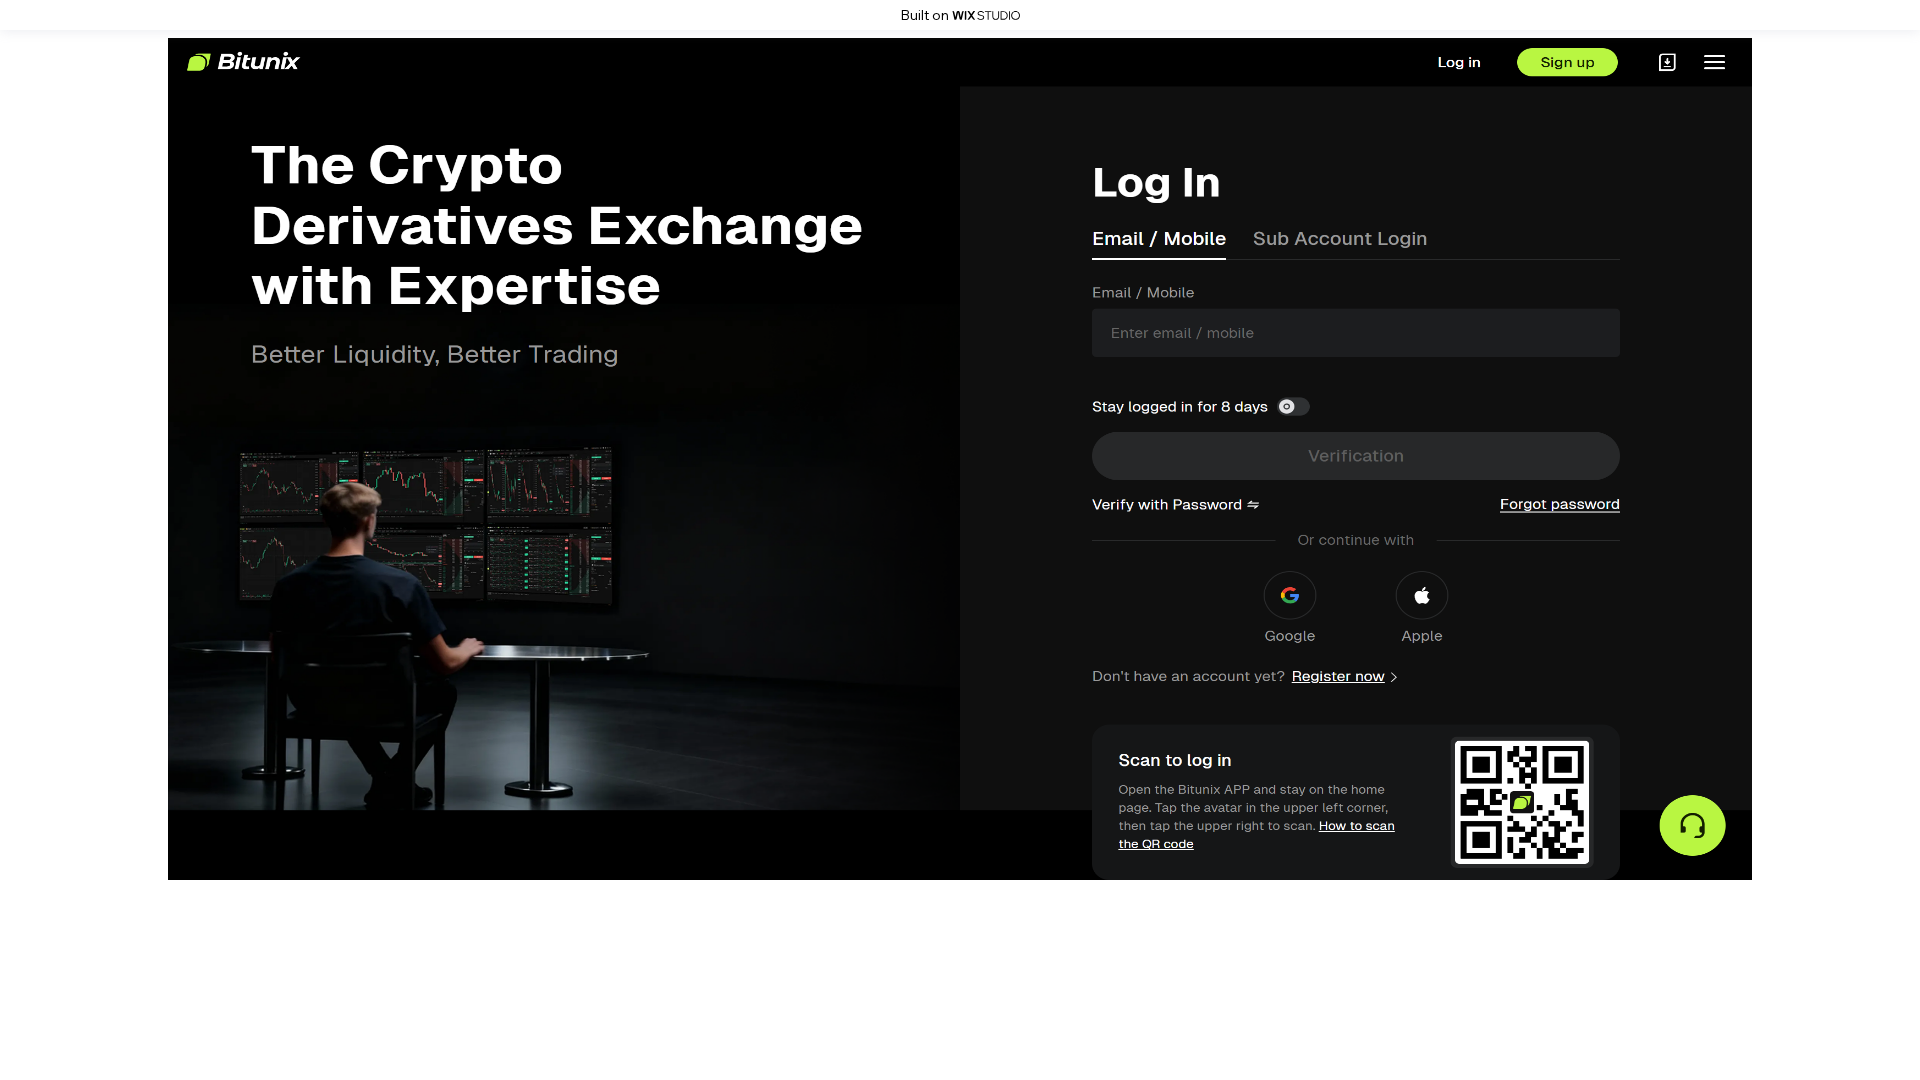Click the Verification button
This screenshot has height=1080, width=1920.
[x=1355, y=456]
